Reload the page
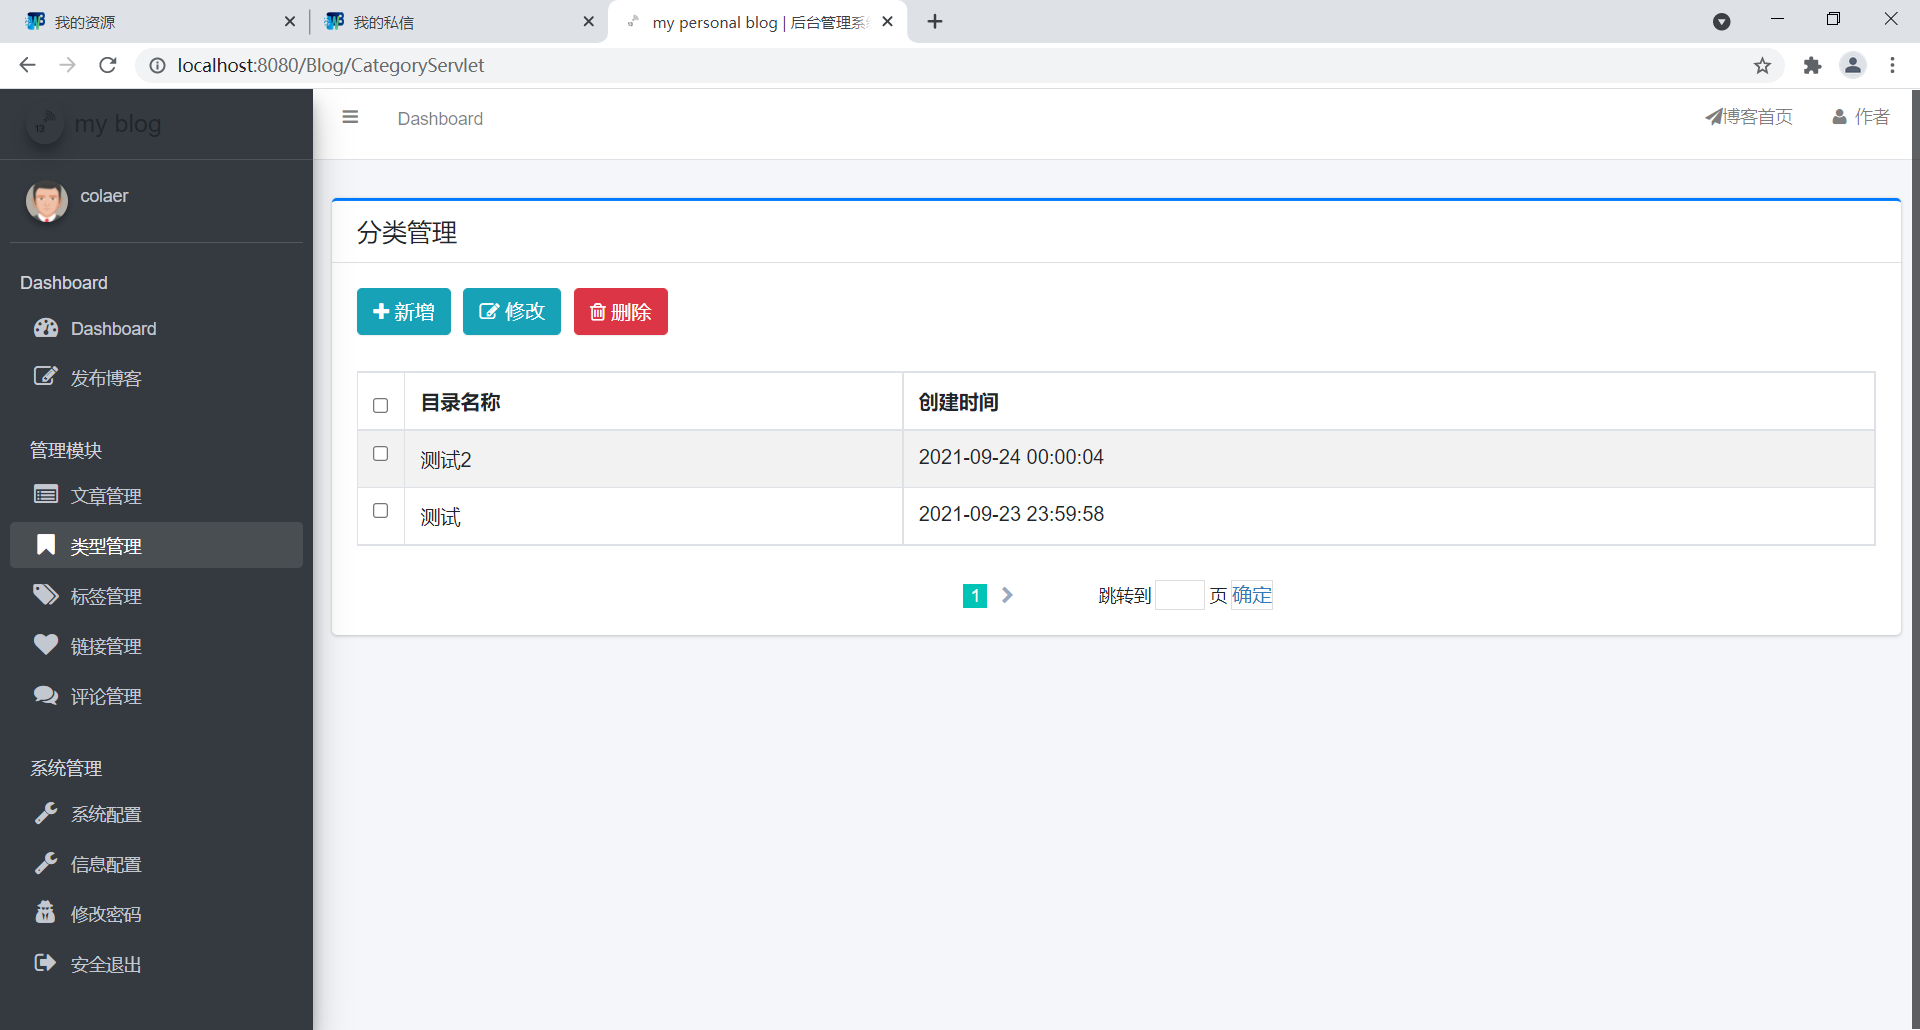 point(108,65)
